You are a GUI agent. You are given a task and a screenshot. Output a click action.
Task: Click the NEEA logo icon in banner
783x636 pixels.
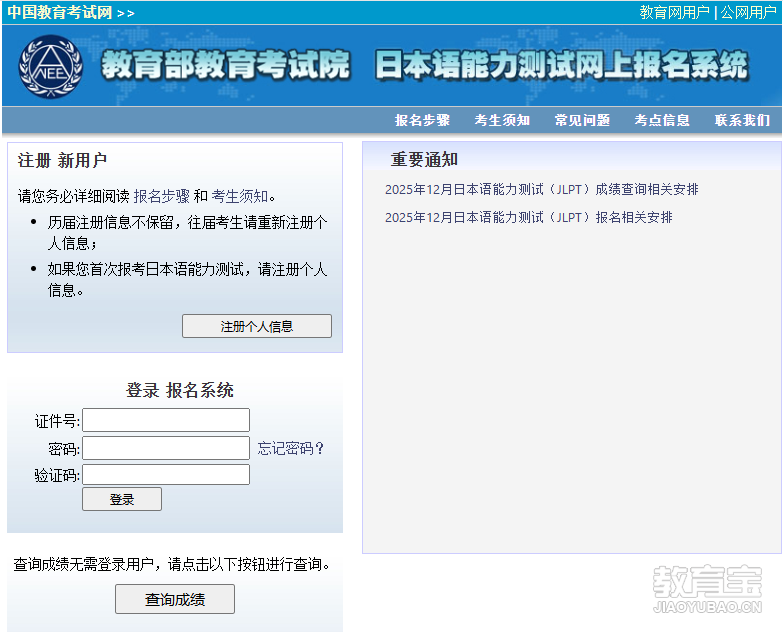coord(48,66)
